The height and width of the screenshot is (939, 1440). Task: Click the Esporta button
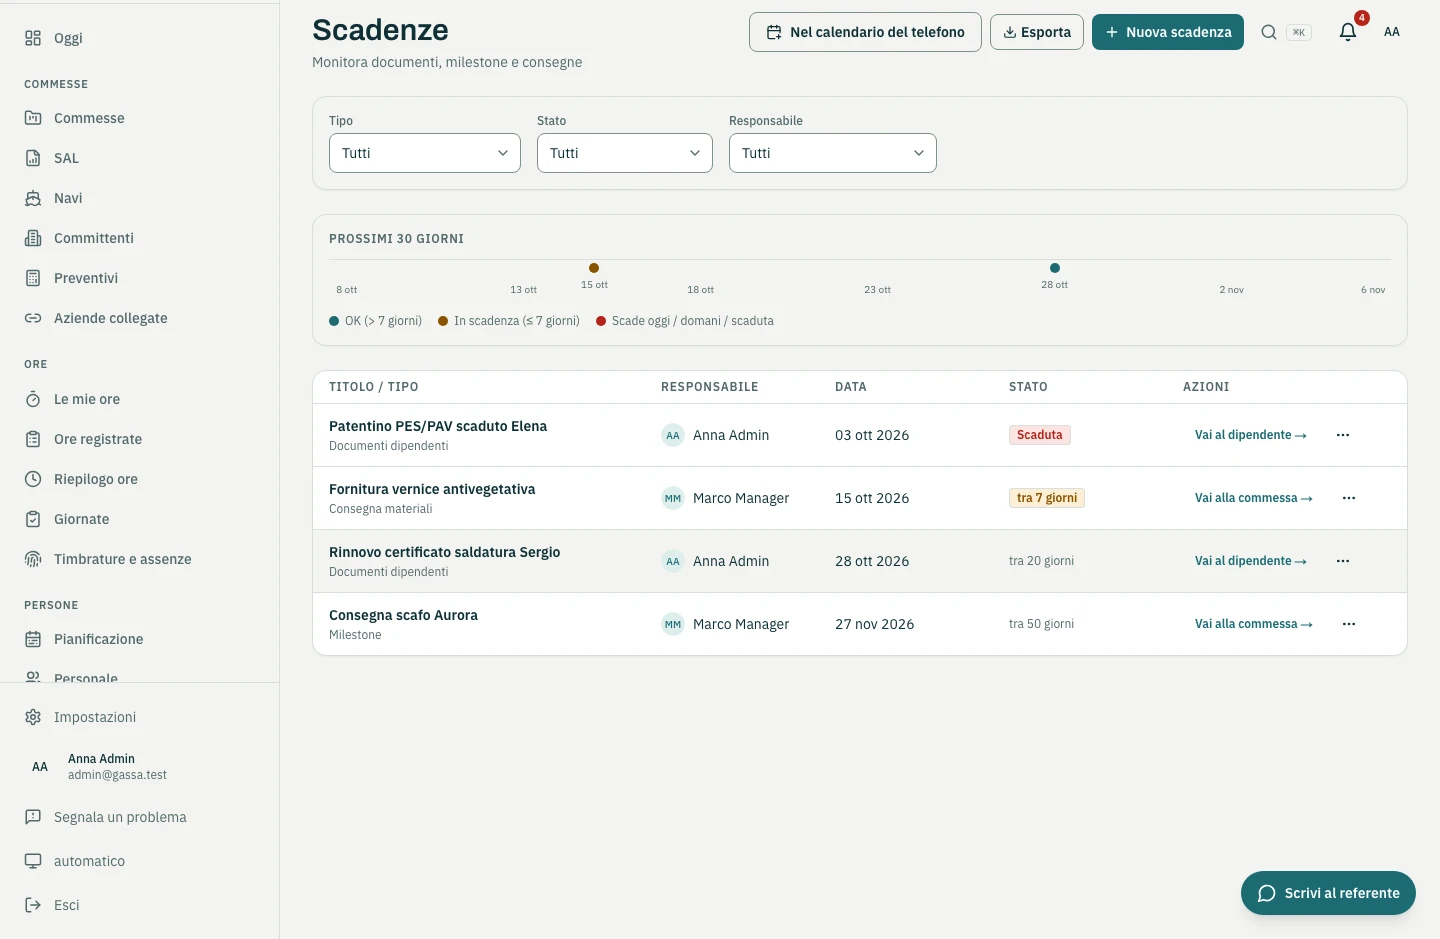point(1037,32)
